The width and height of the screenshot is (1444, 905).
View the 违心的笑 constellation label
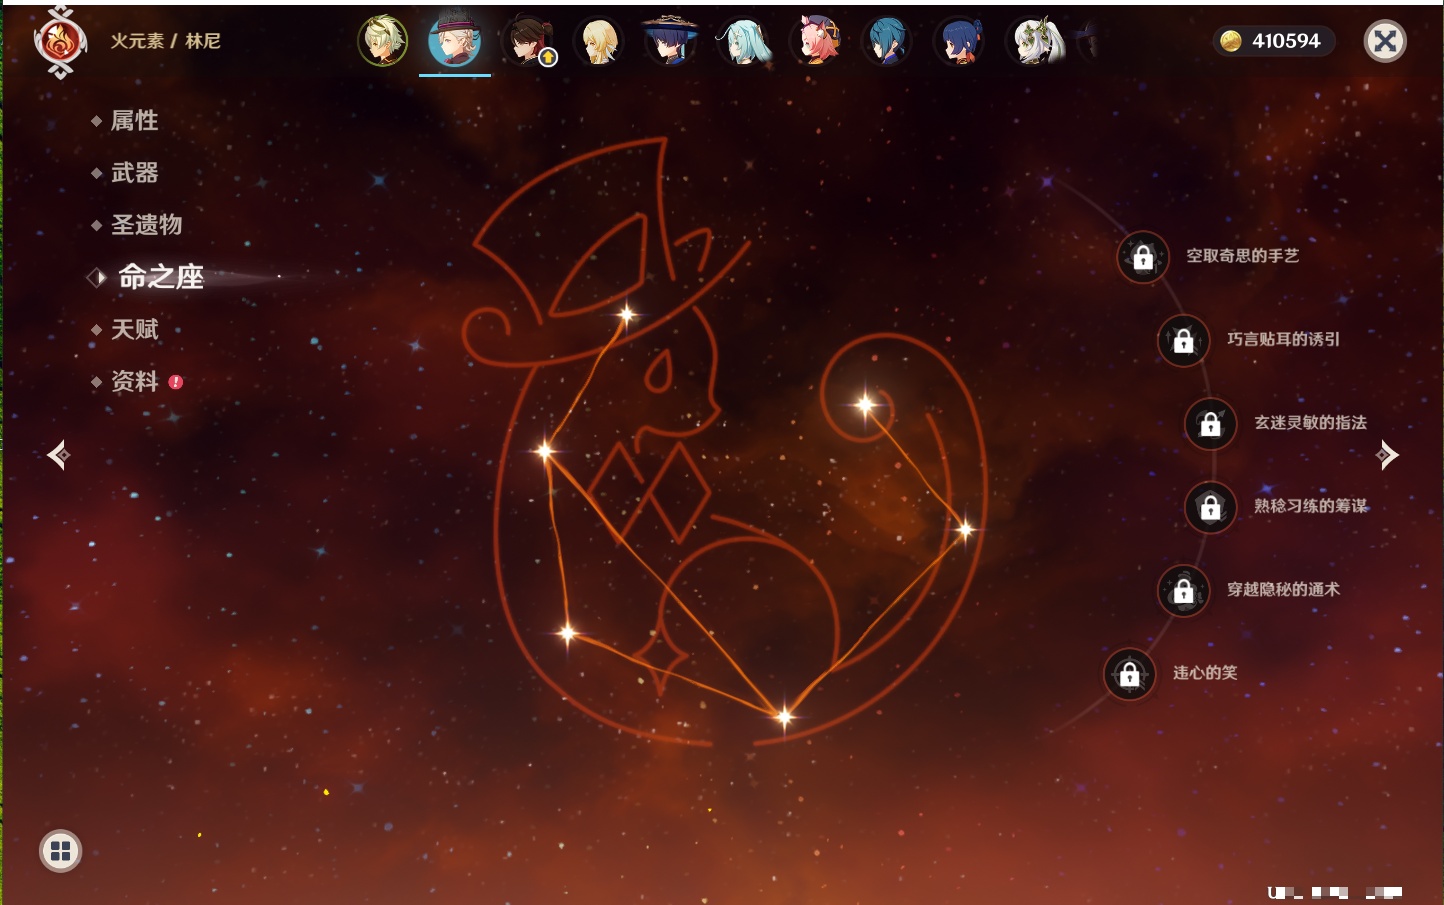pyautogui.click(x=1205, y=673)
